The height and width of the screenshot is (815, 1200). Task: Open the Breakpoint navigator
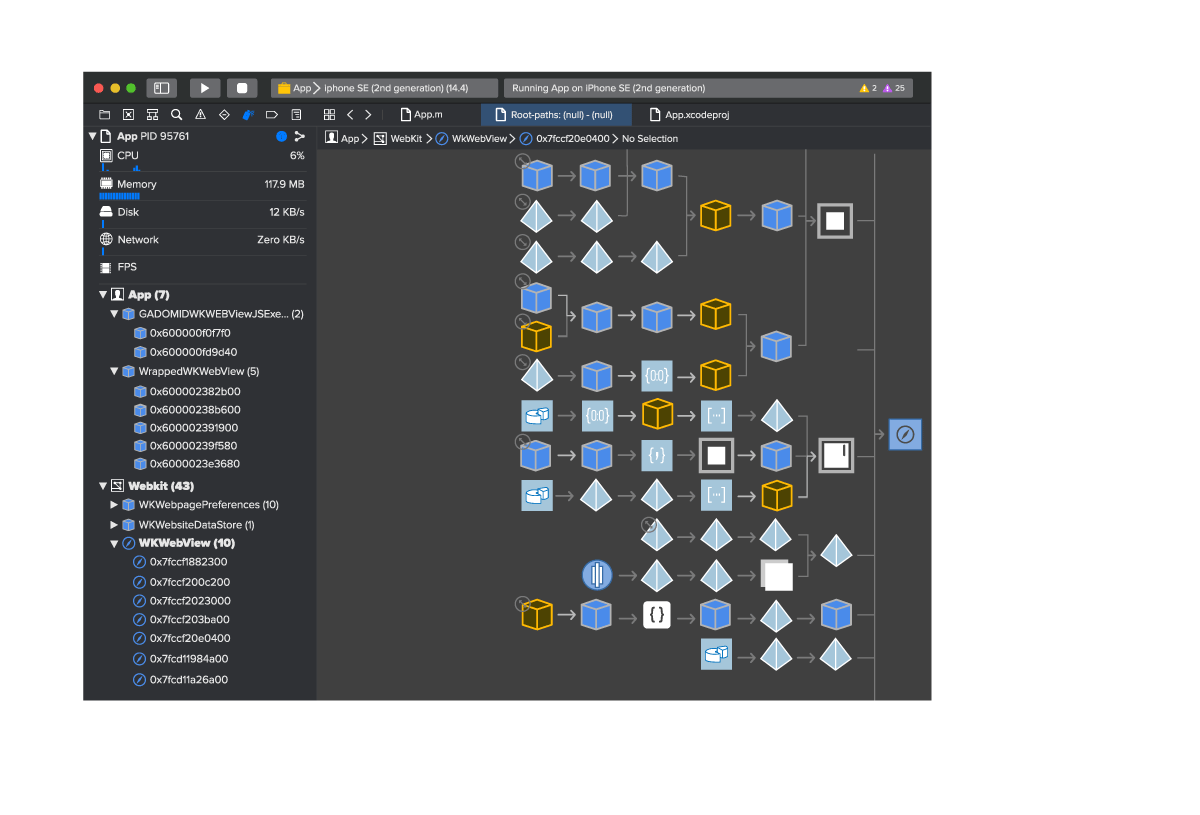point(272,115)
